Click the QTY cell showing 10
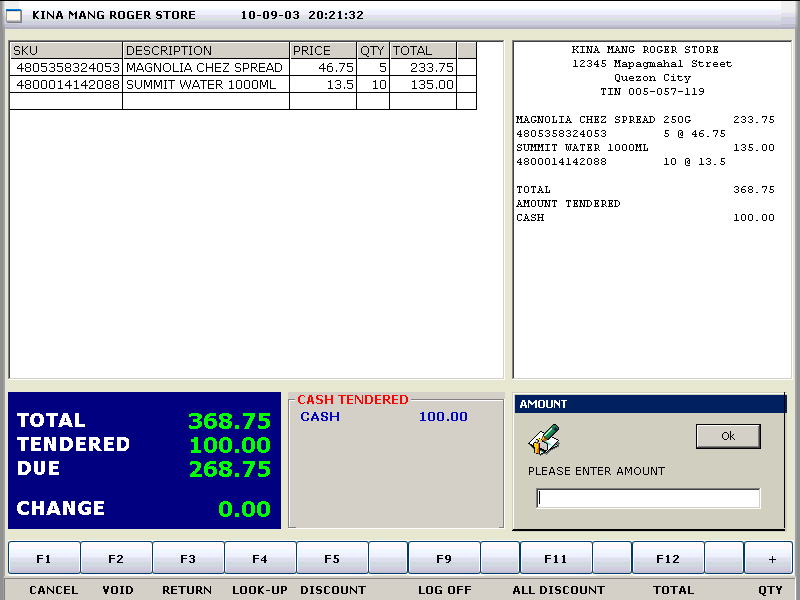The width and height of the screenshot is (800, 600). point(373,85)
